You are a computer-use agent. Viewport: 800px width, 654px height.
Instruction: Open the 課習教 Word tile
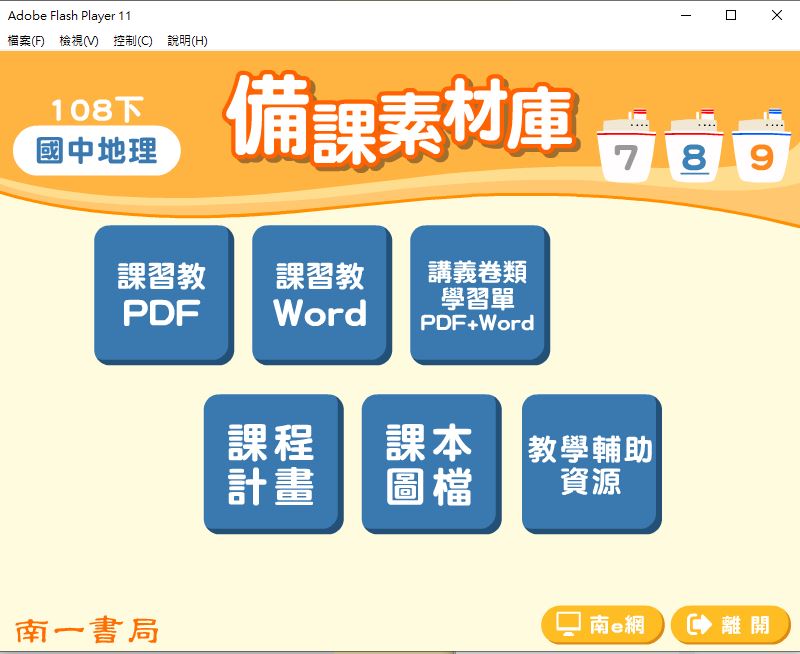320,294
